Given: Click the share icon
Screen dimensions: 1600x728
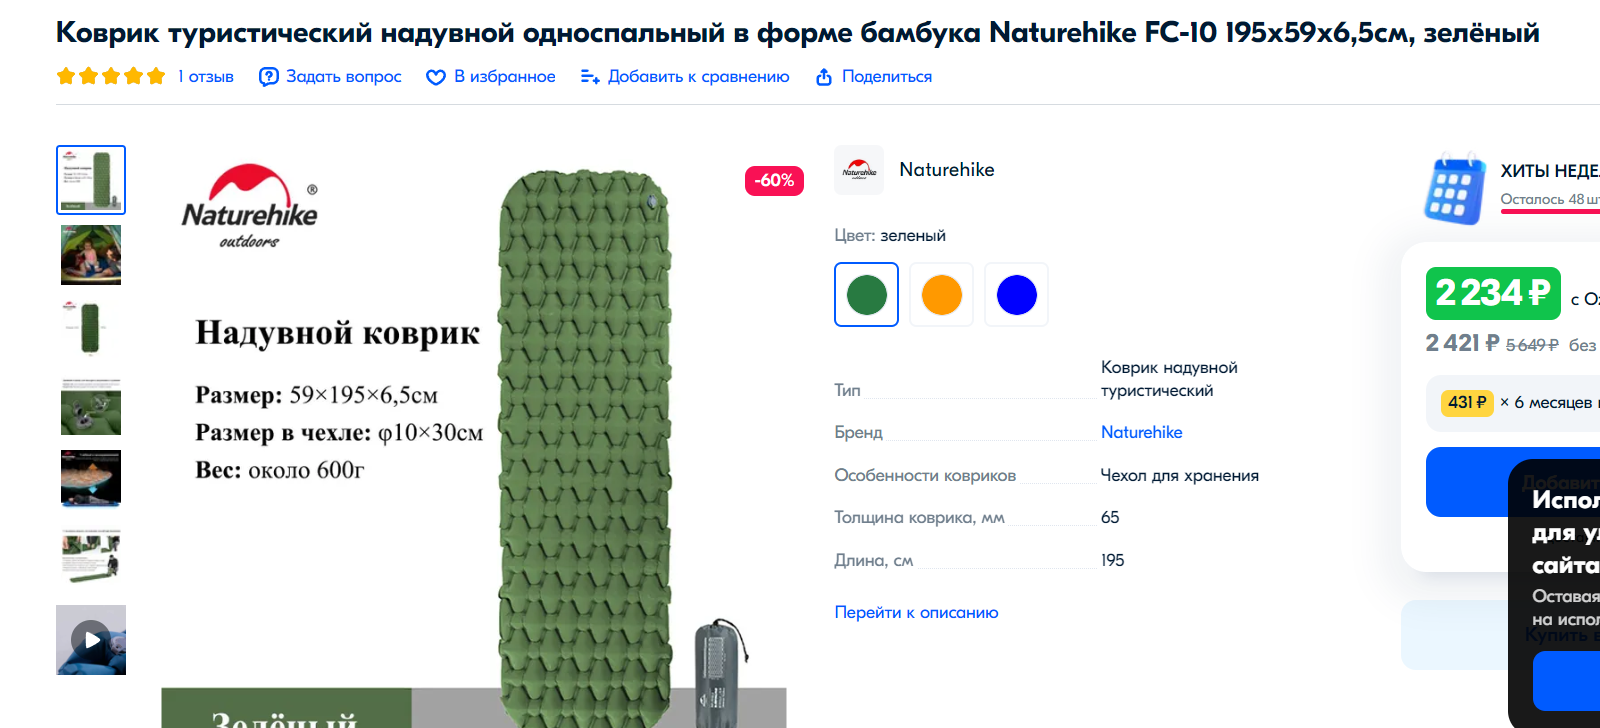Looking at the screenshot, I should point(824,77).
